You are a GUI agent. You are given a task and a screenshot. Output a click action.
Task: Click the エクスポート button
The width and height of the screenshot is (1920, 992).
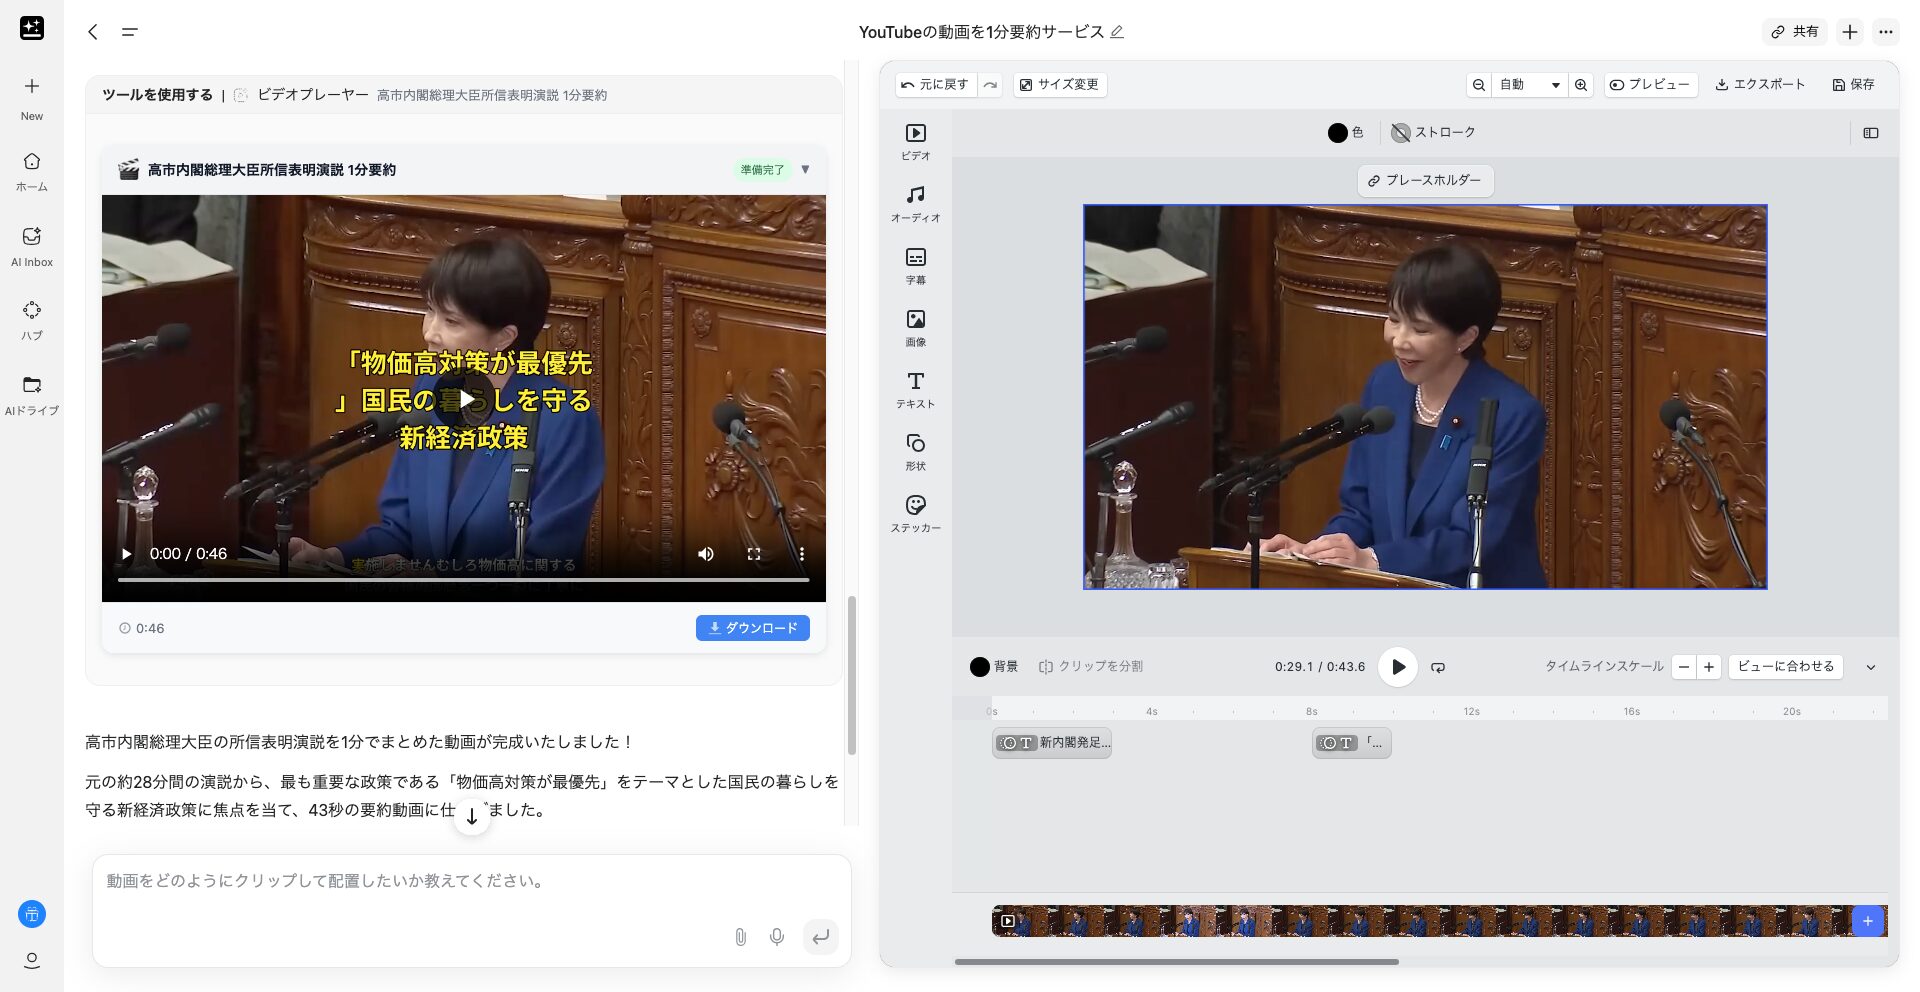click(1760, 84)
